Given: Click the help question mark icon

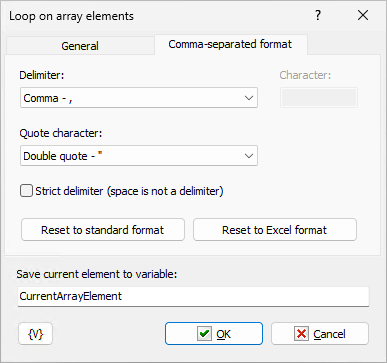Looking at the screenshot, I should click(x=318, y=15).
